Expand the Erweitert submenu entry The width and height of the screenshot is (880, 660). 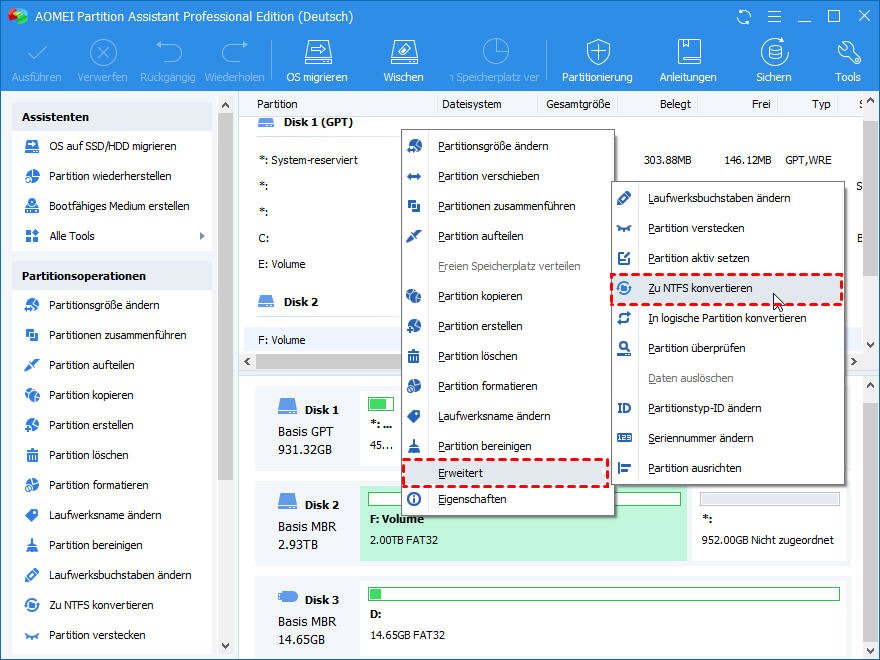pyautogui.click(x=506, y=473)
